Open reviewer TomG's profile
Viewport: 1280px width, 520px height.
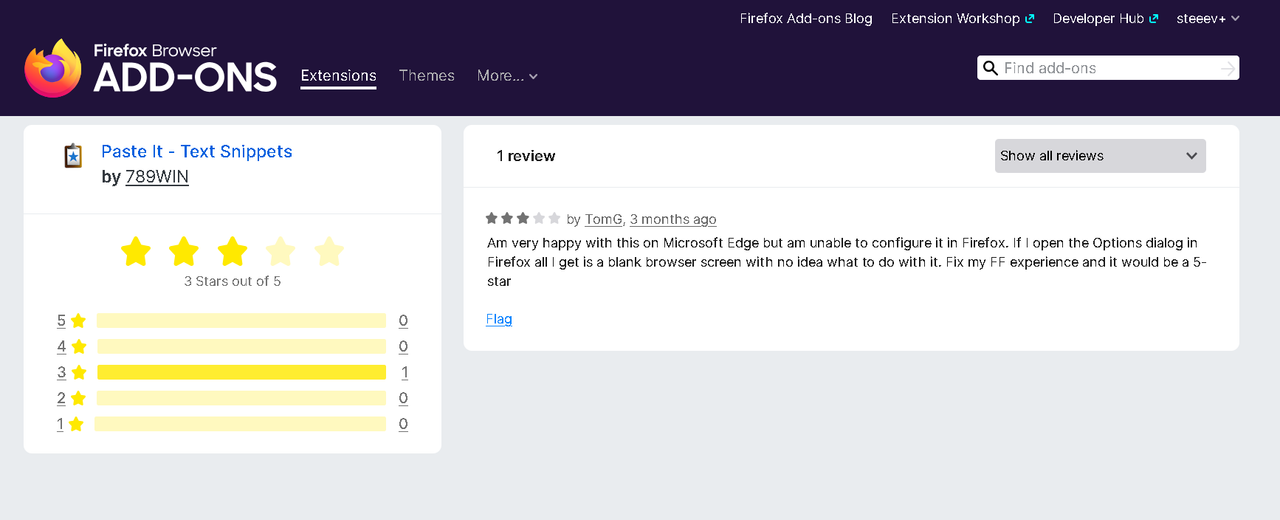pos(604,219)
